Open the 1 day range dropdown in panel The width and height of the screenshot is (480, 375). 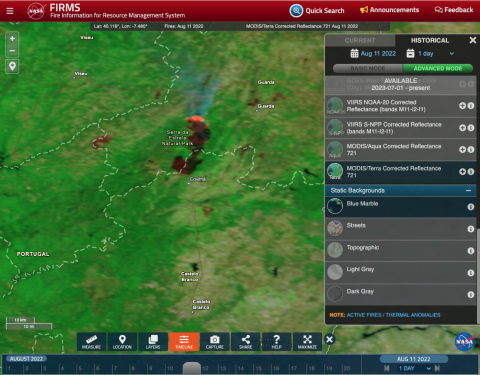click(436, 54)
